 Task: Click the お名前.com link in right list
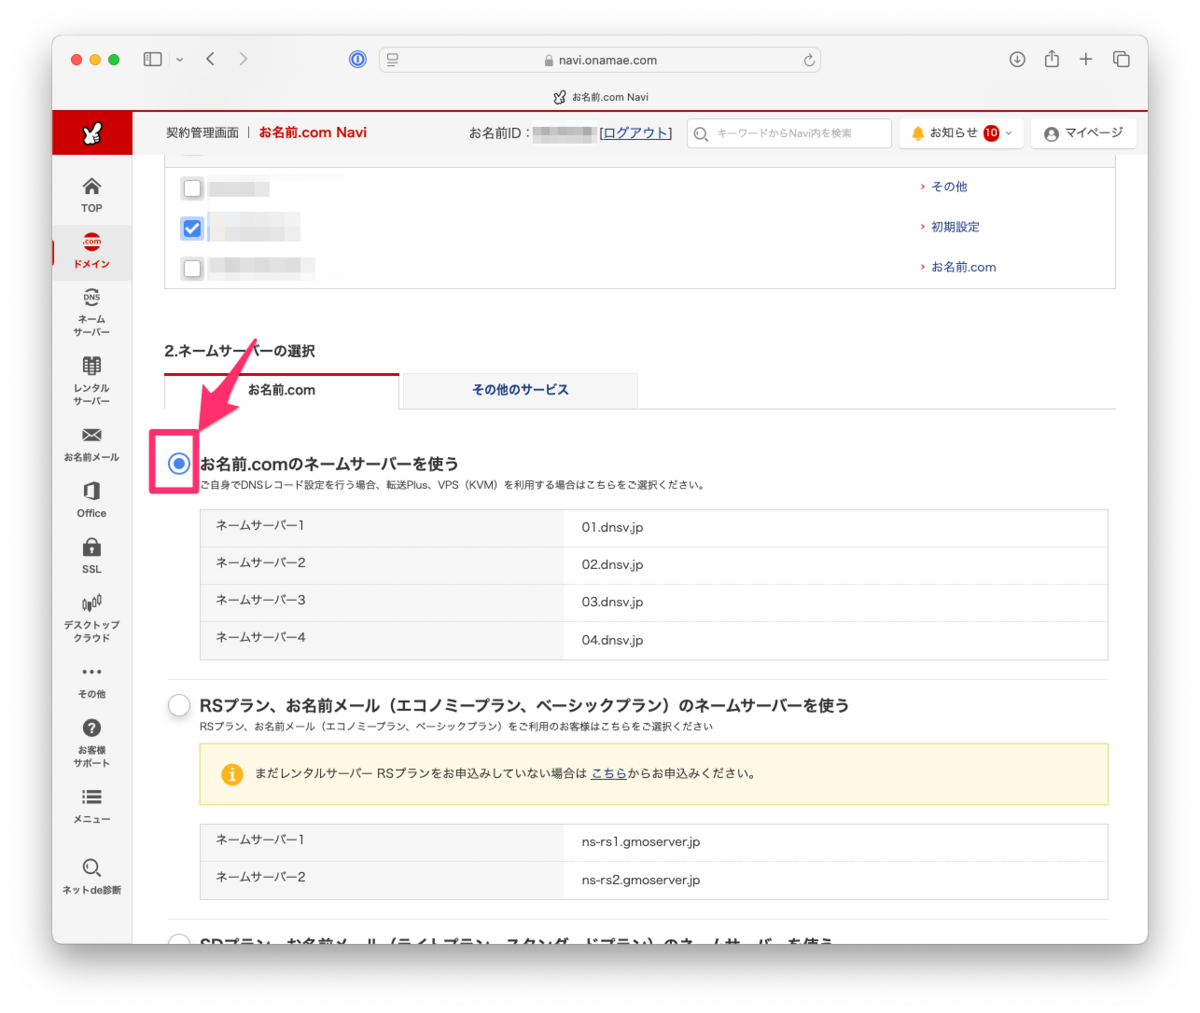click(963, 267)
